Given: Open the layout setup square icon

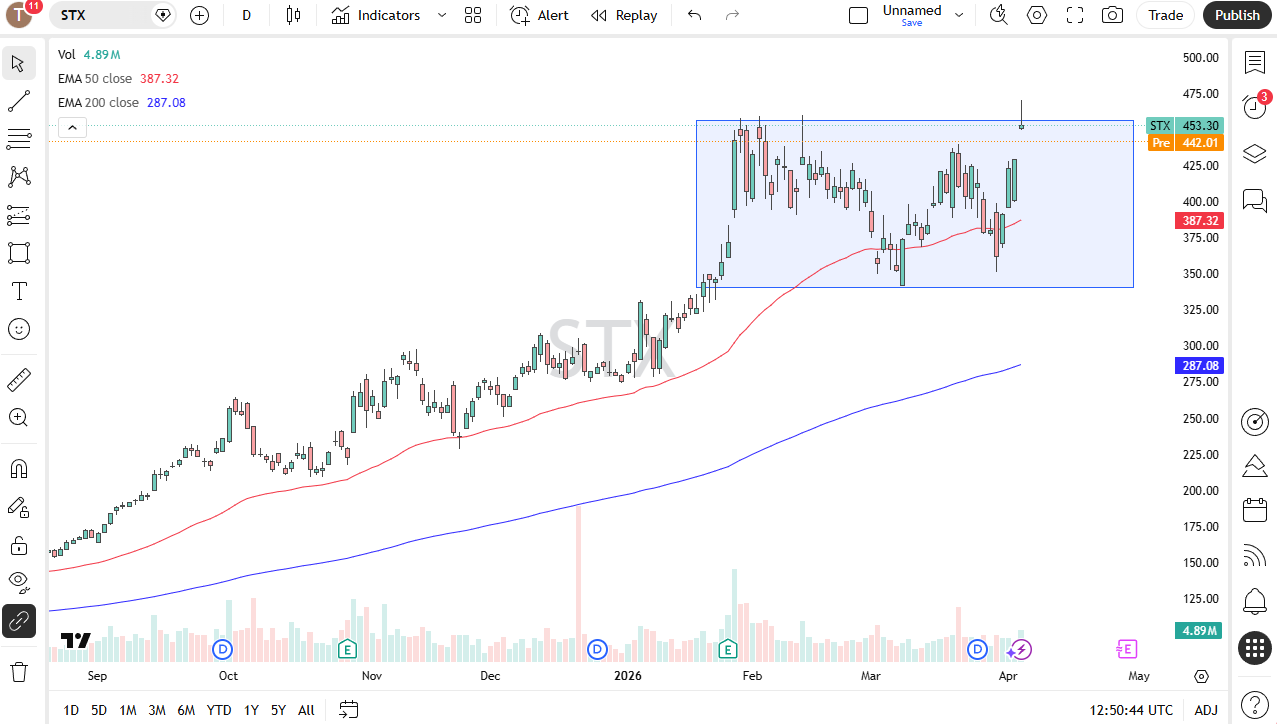Looking at the screenshot, I should (858, 15).
